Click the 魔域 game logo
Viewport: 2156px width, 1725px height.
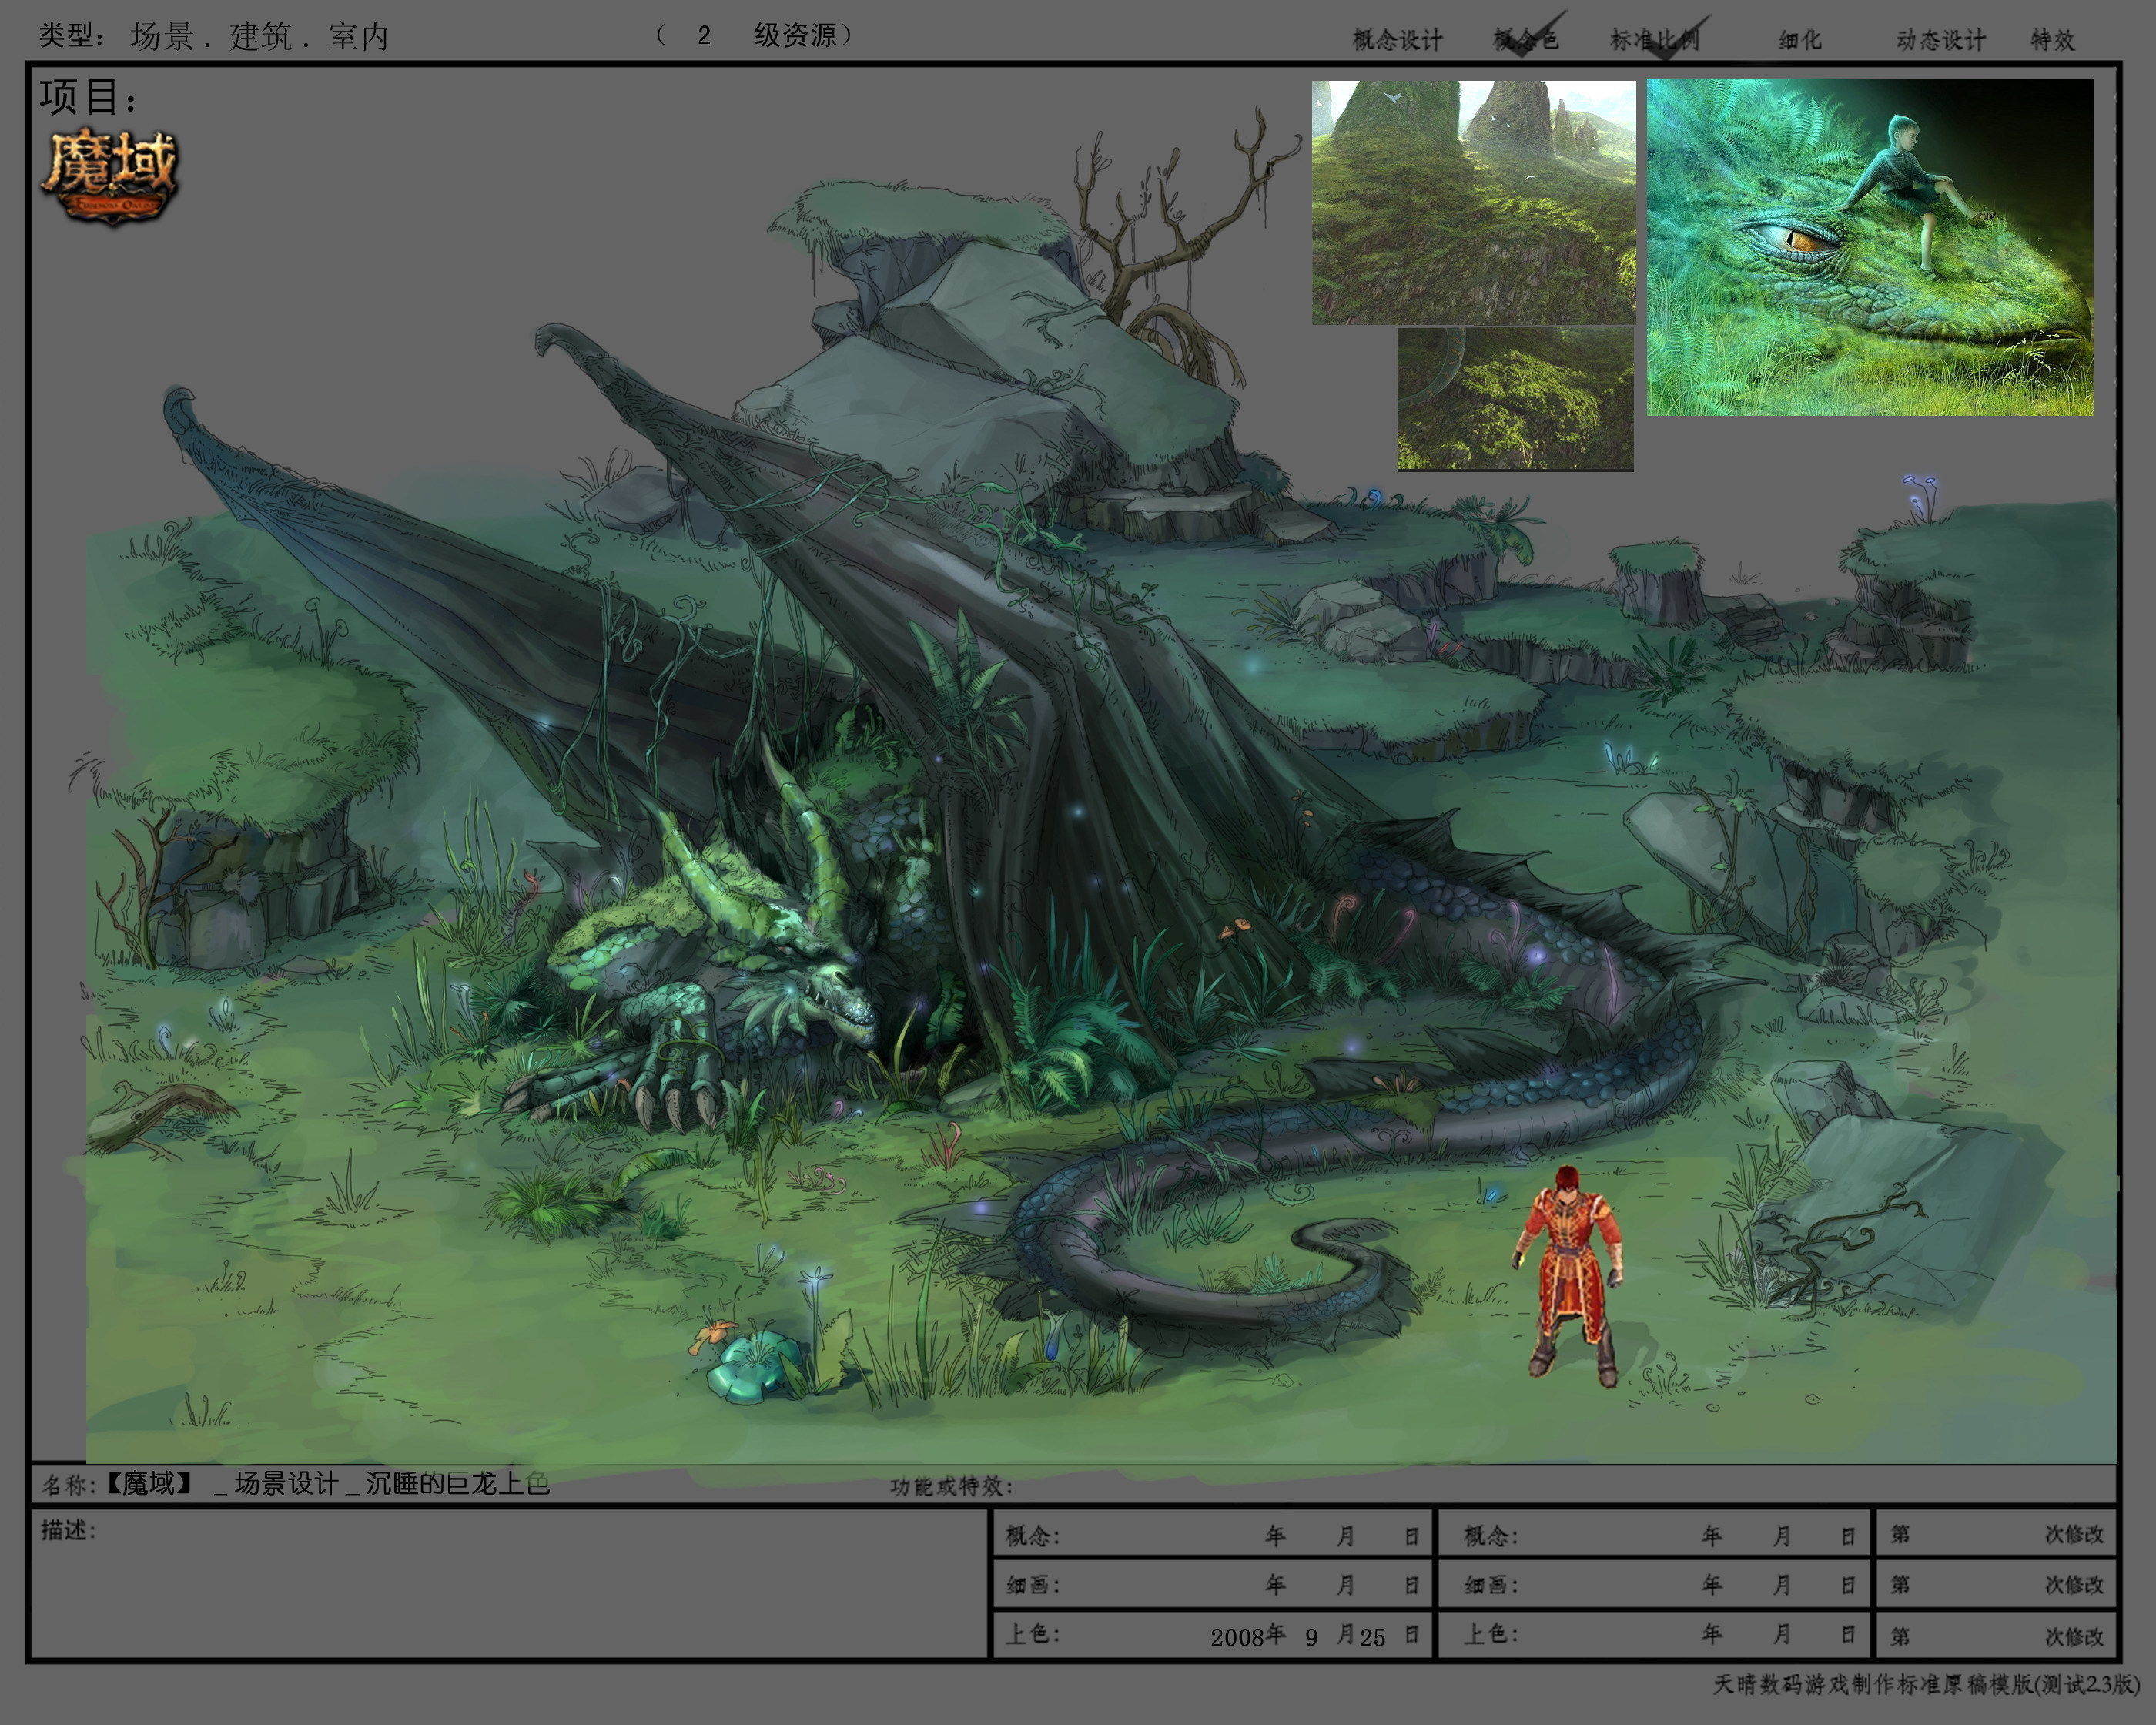(109, 177)
